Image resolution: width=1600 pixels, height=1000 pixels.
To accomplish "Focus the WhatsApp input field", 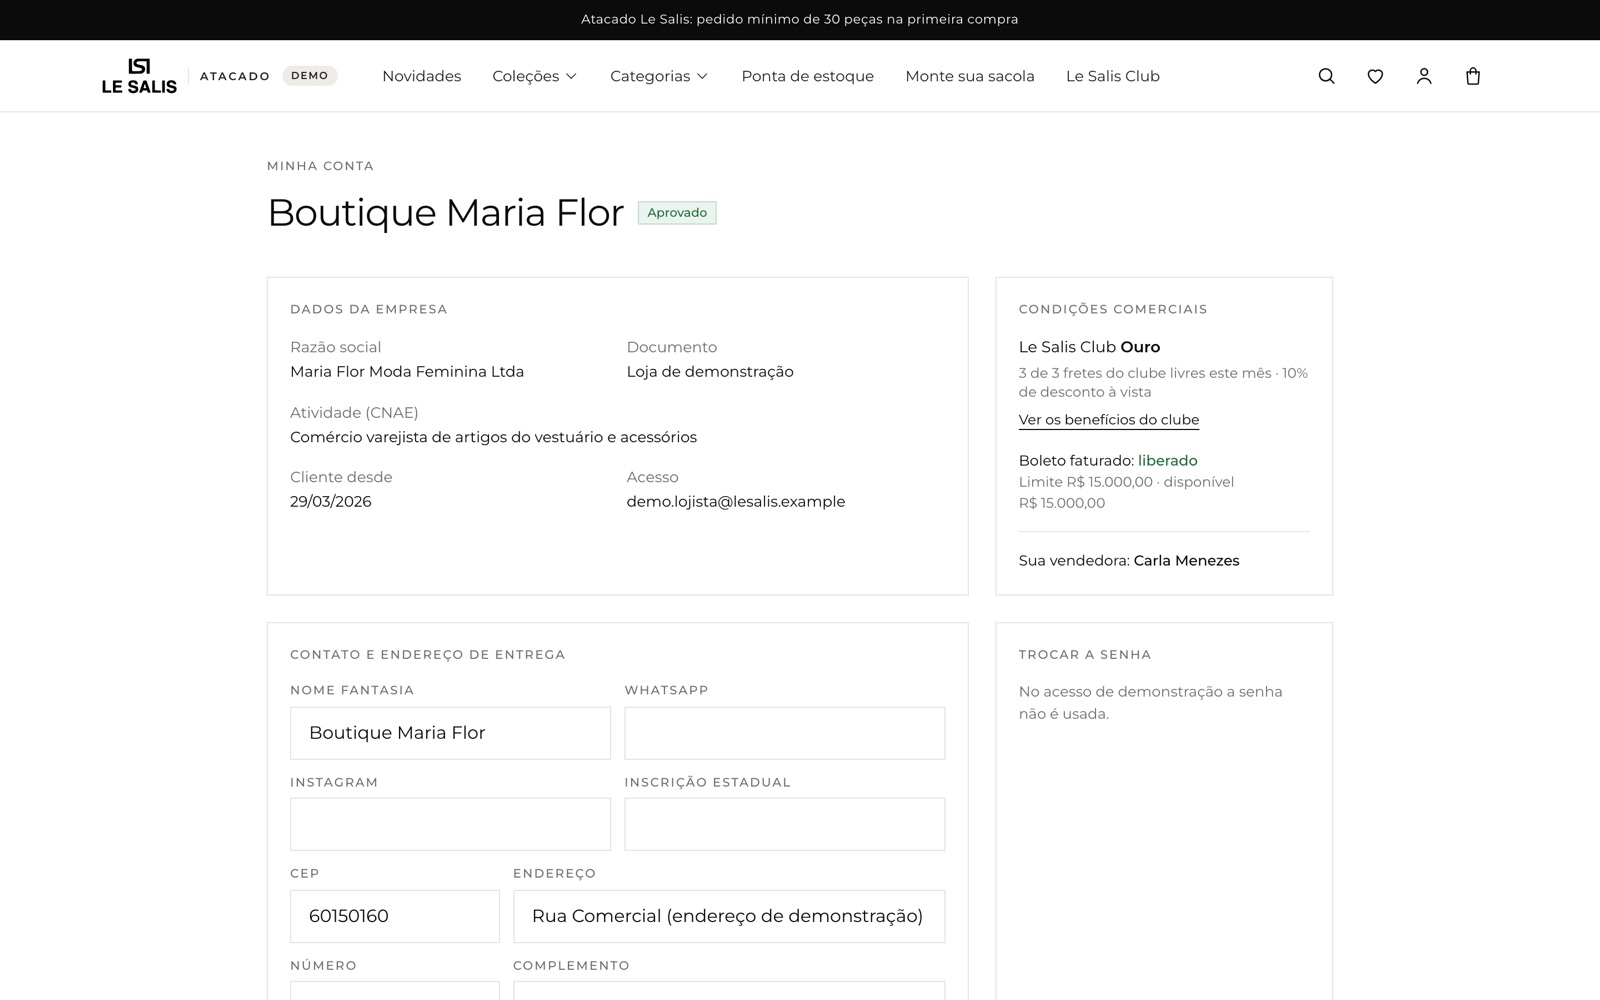I will point(784,733).
